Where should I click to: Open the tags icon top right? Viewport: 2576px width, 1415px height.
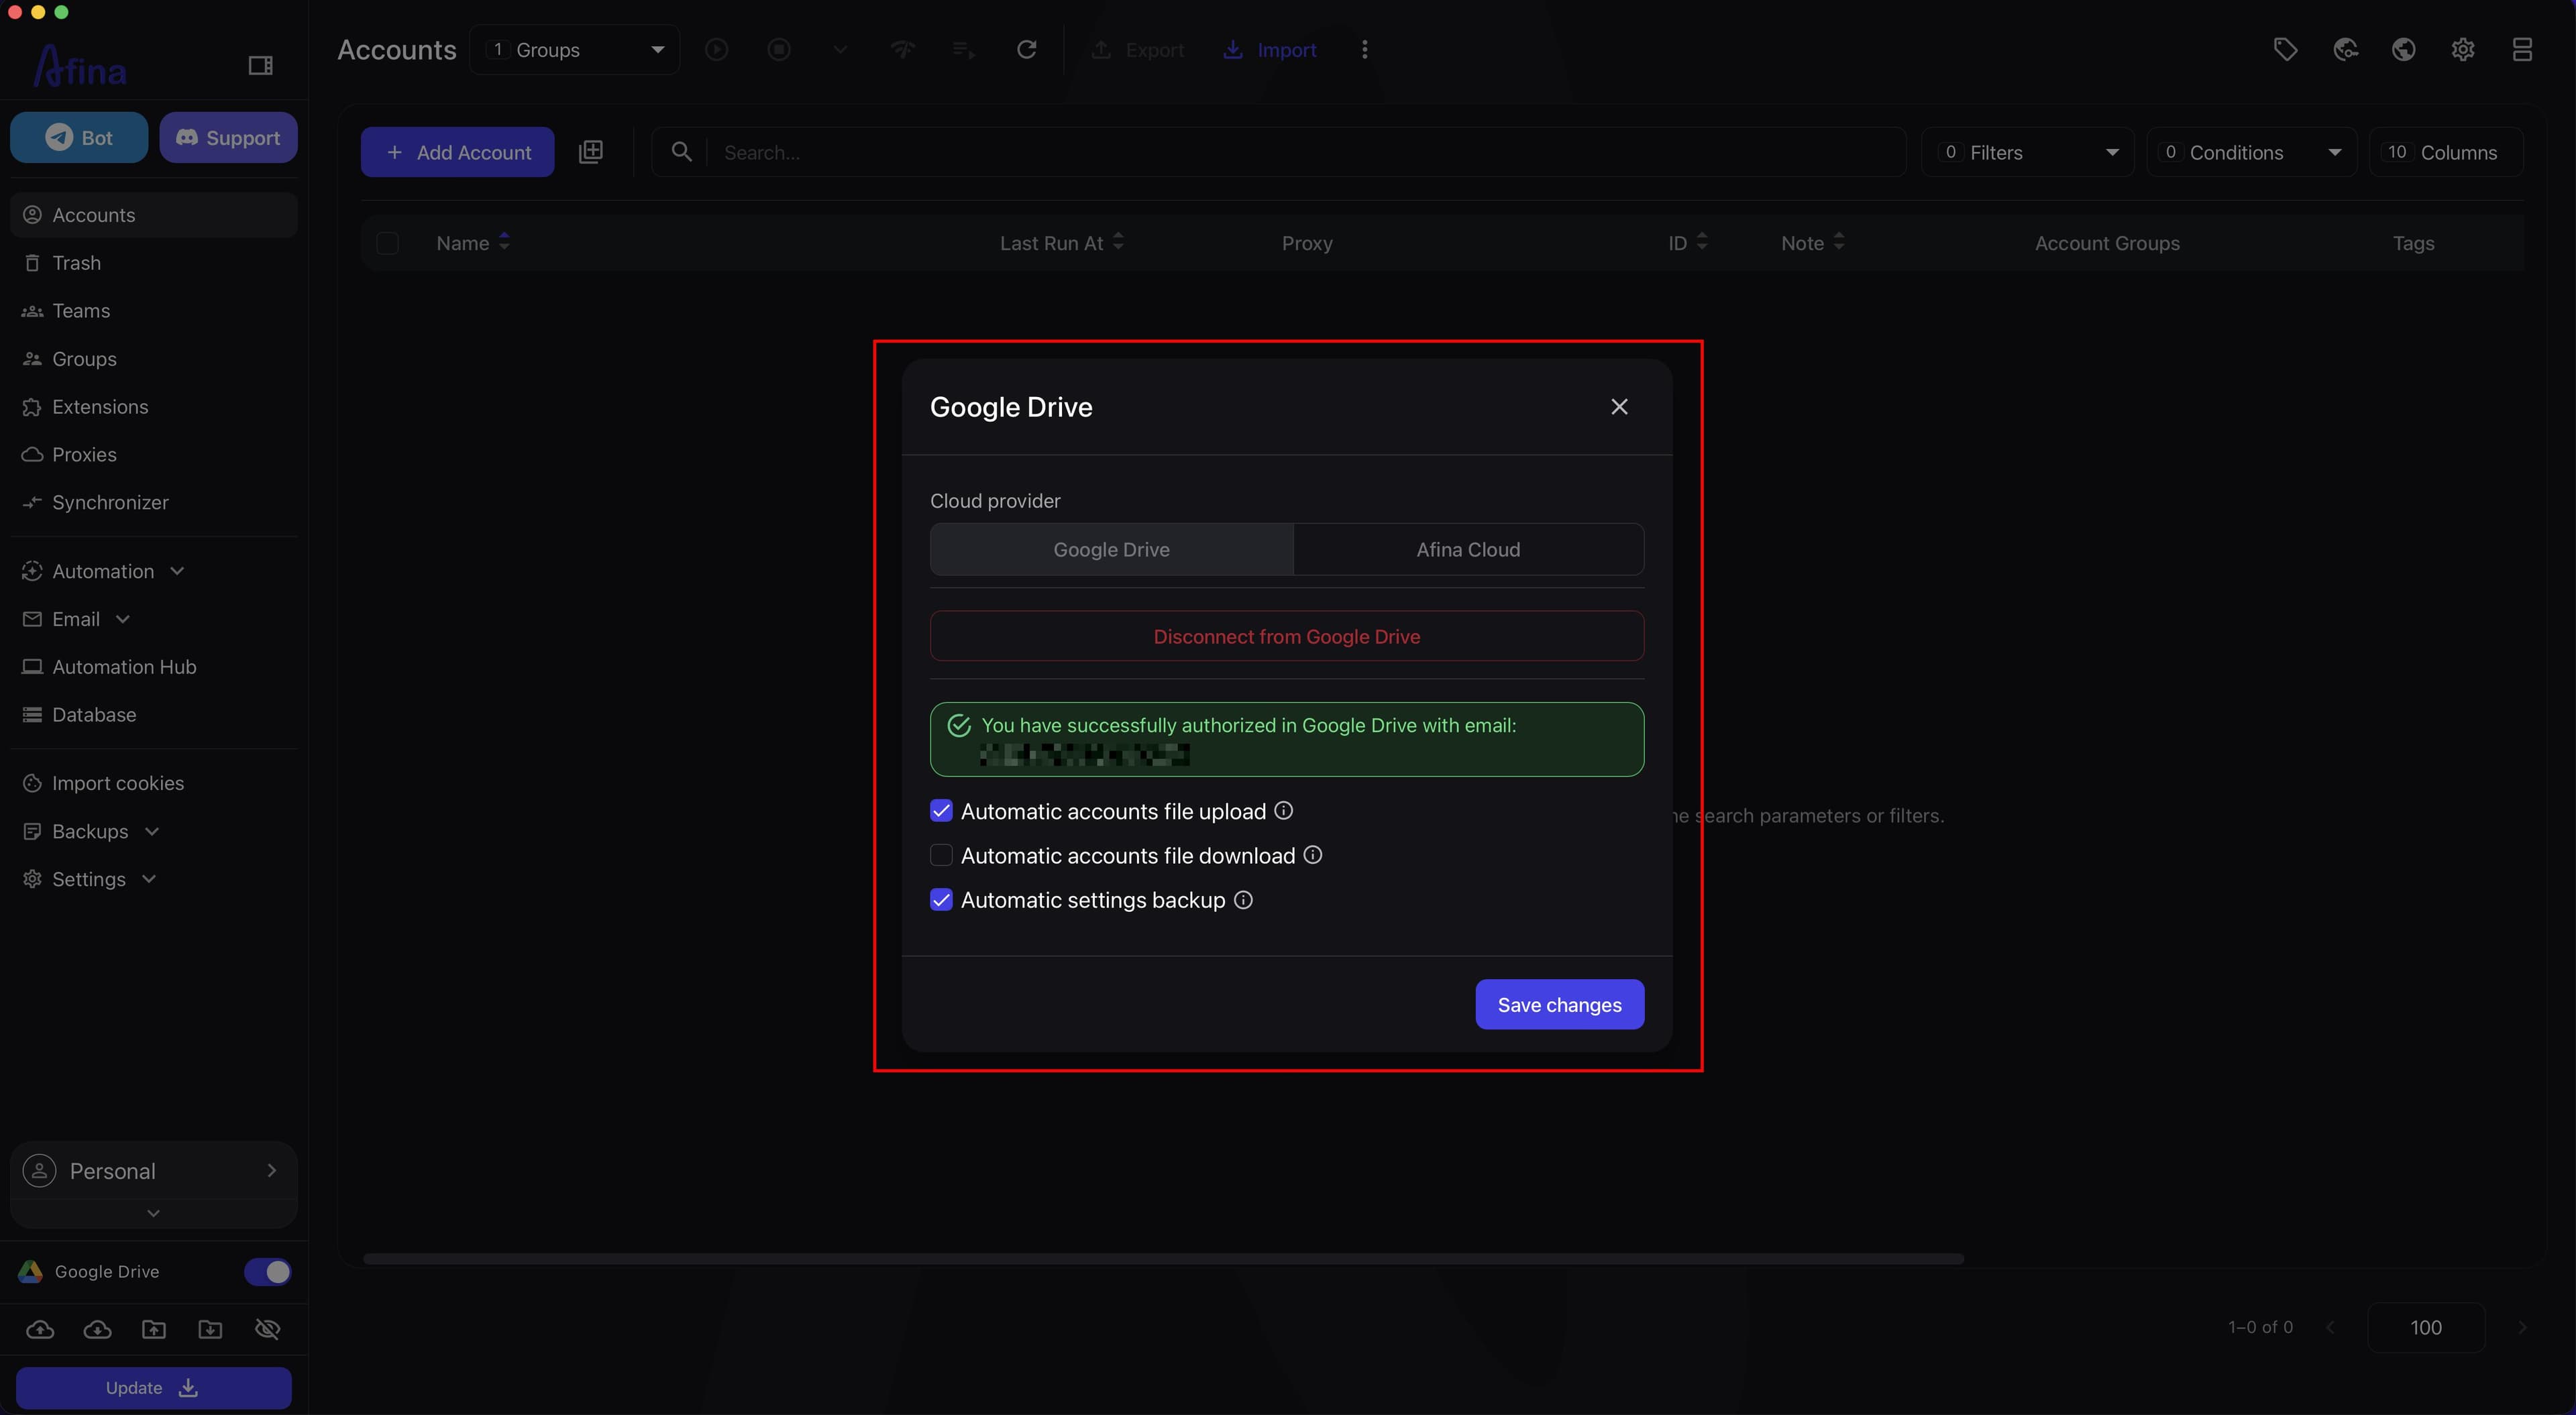[2285, 49]
